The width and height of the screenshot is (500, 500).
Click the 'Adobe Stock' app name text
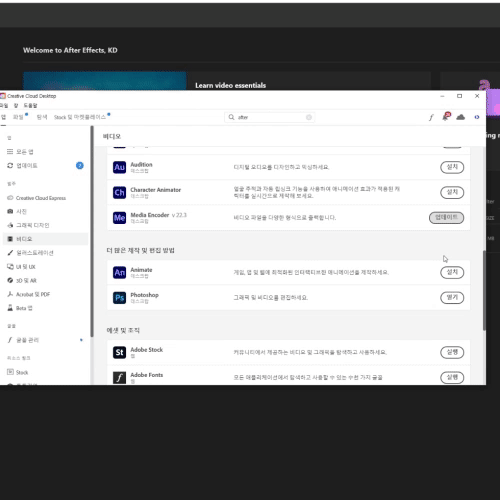coord(146,350)
